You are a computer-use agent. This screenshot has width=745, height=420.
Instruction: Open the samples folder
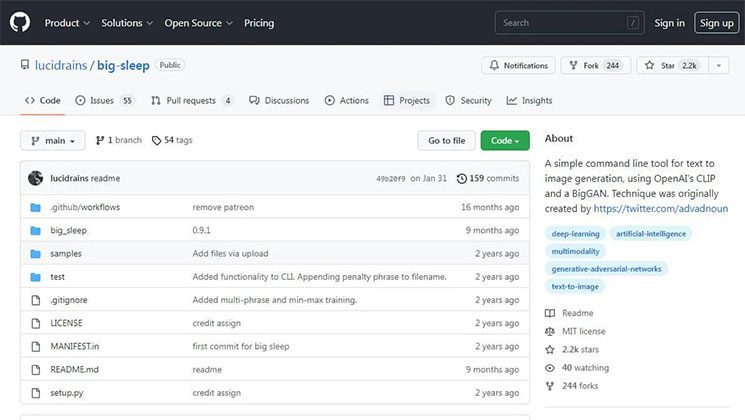point(66,254)
